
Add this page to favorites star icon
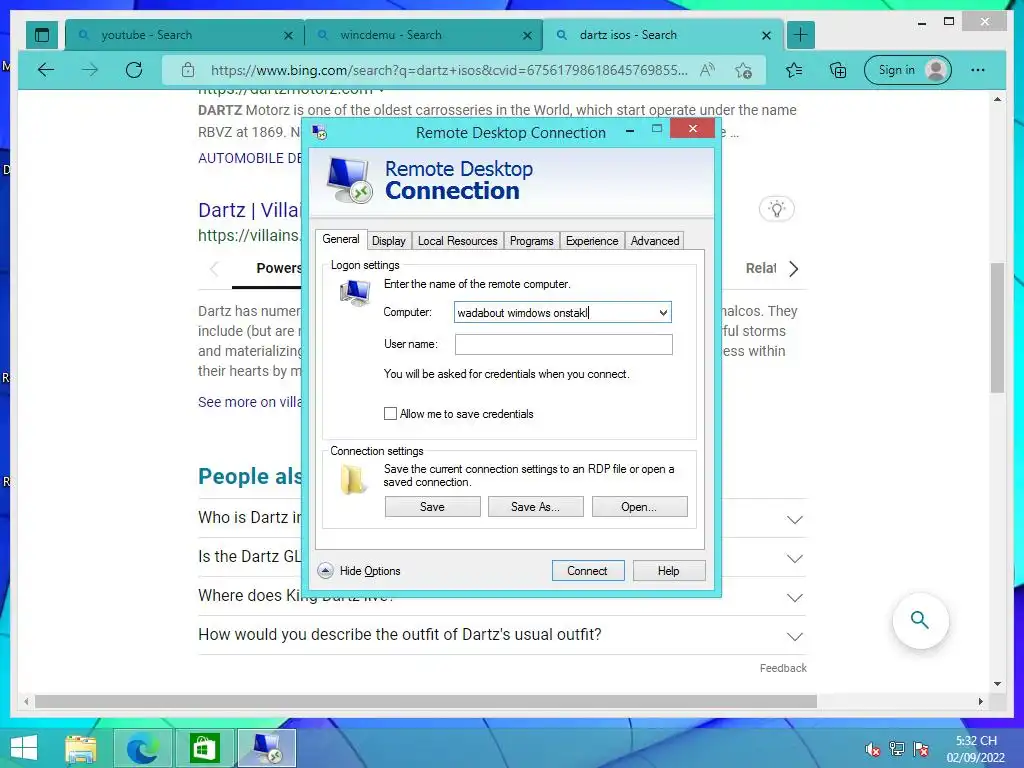(743, 71)
